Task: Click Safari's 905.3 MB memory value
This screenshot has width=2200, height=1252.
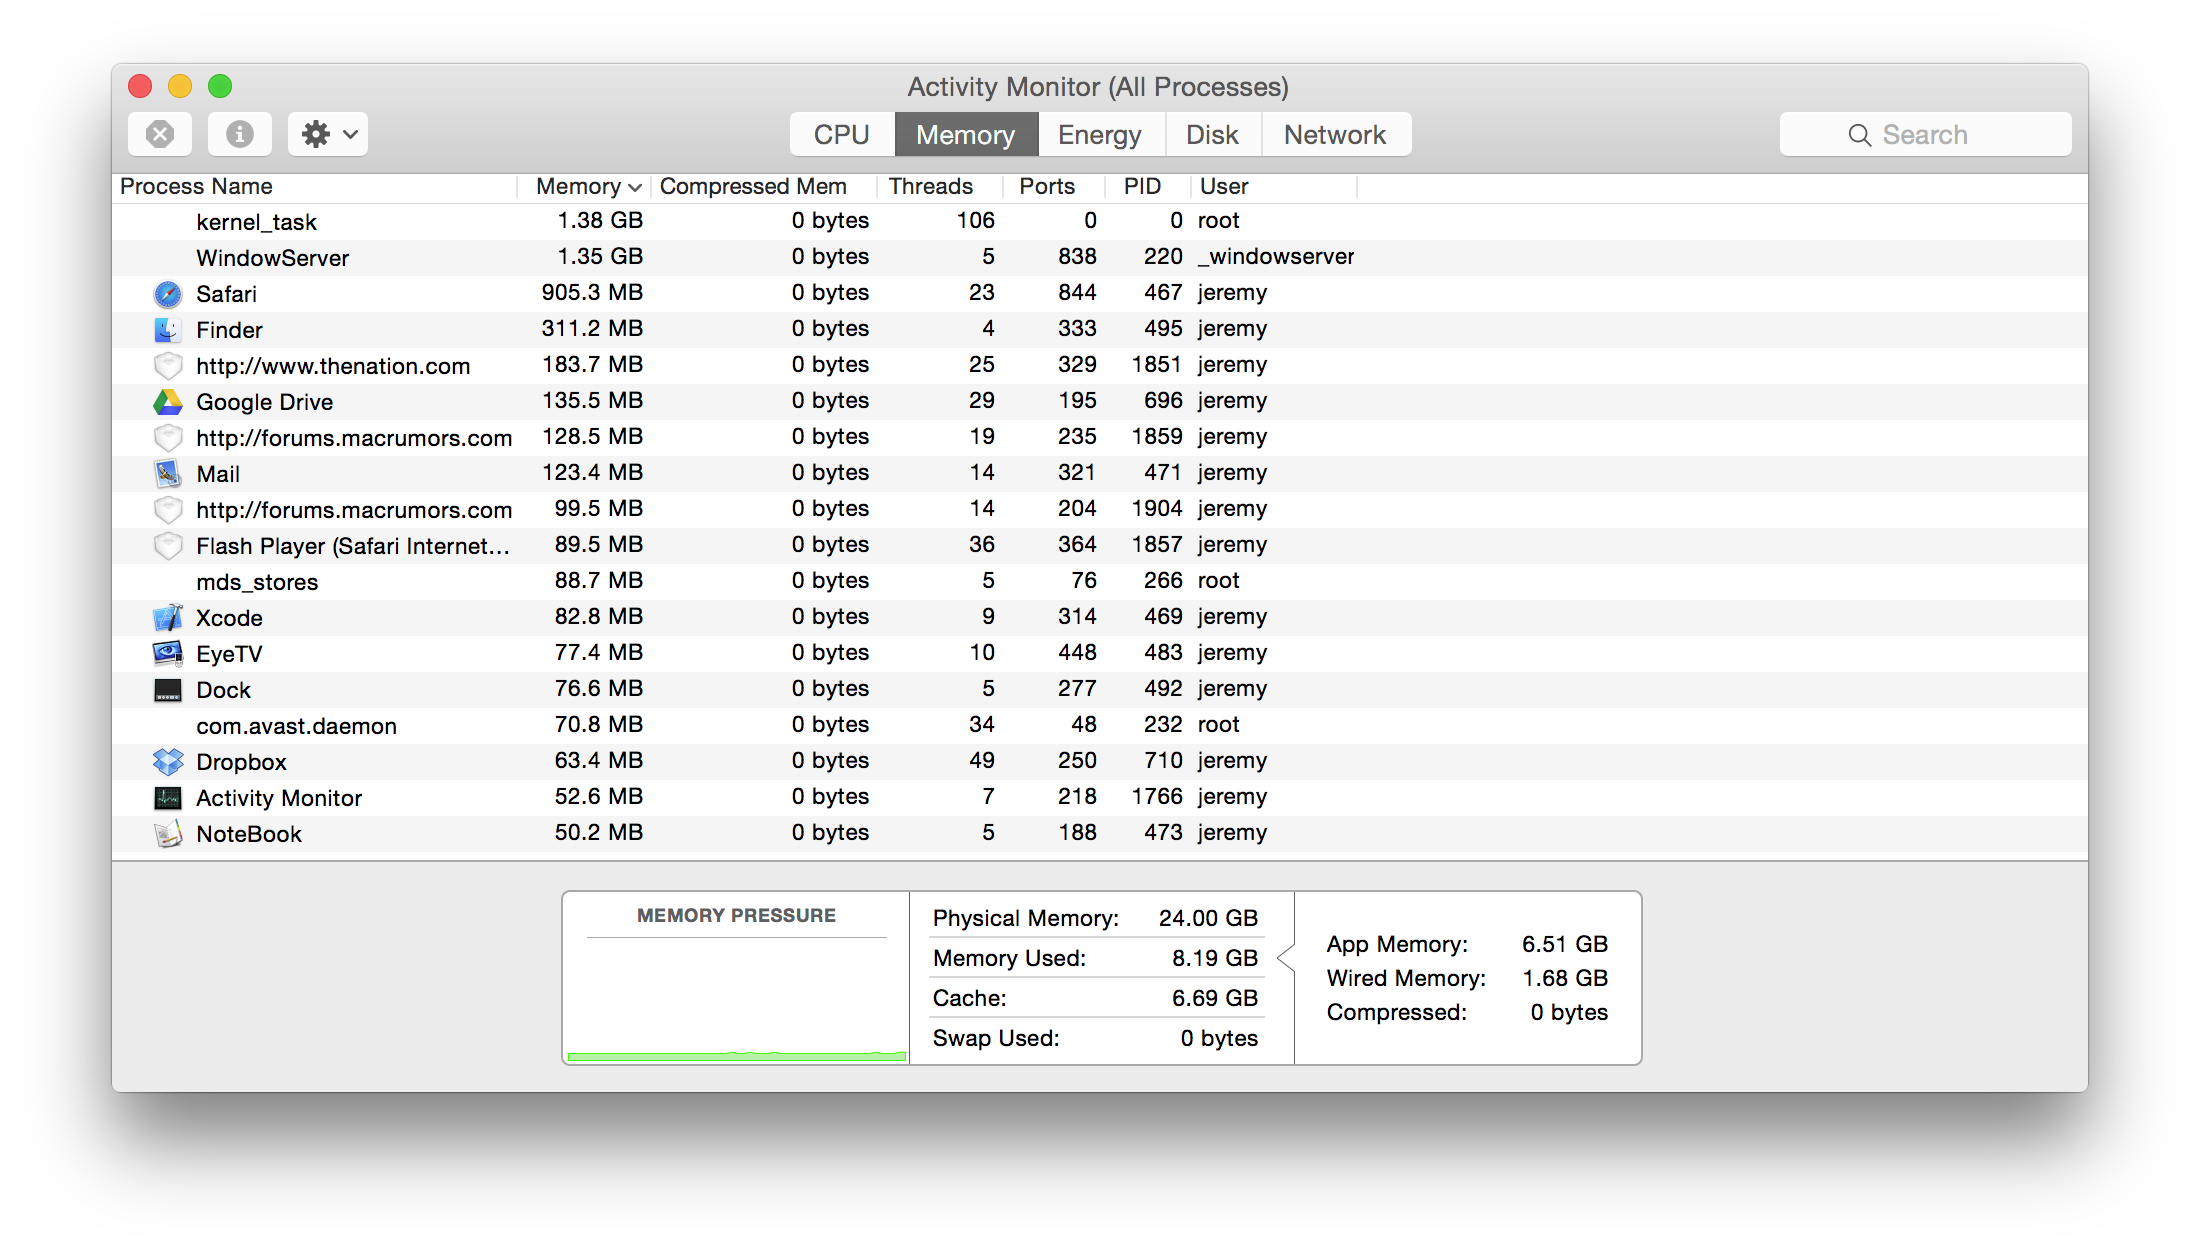Action: pos(592,292)
